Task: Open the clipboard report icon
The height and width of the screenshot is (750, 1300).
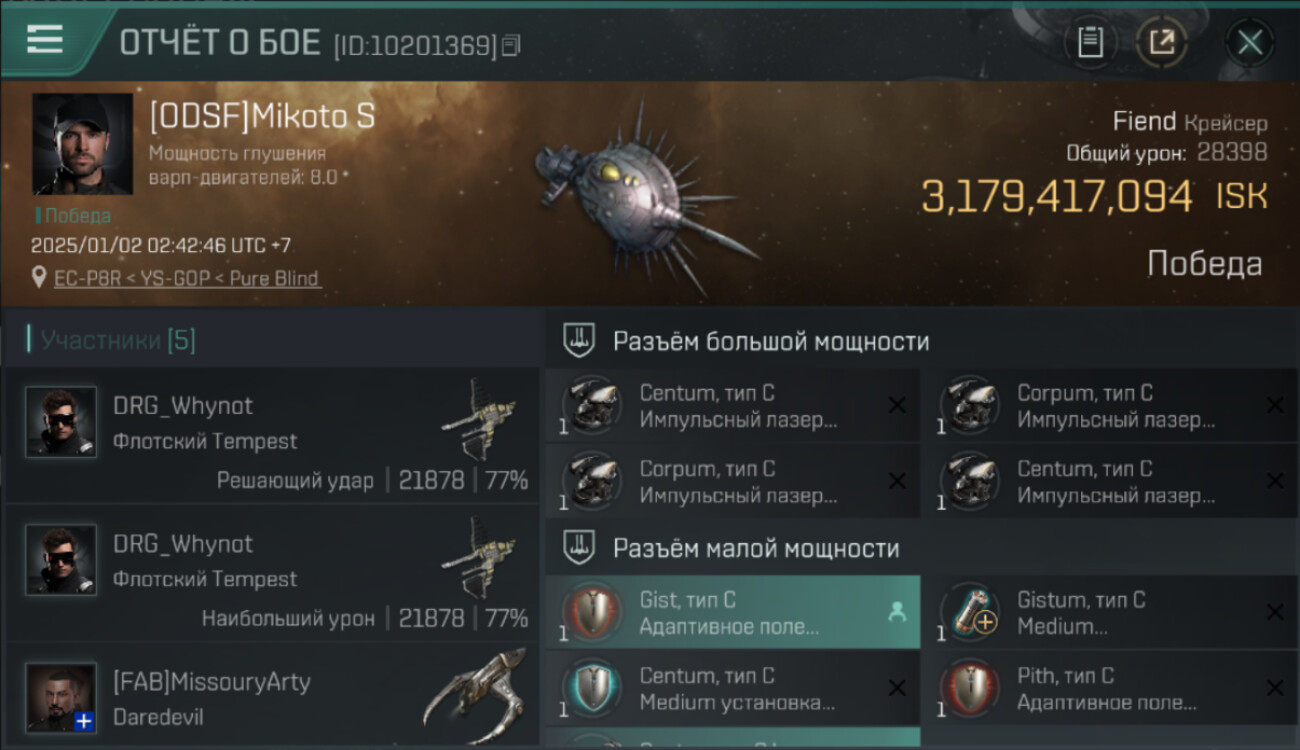Action: tap(1091, 43)
